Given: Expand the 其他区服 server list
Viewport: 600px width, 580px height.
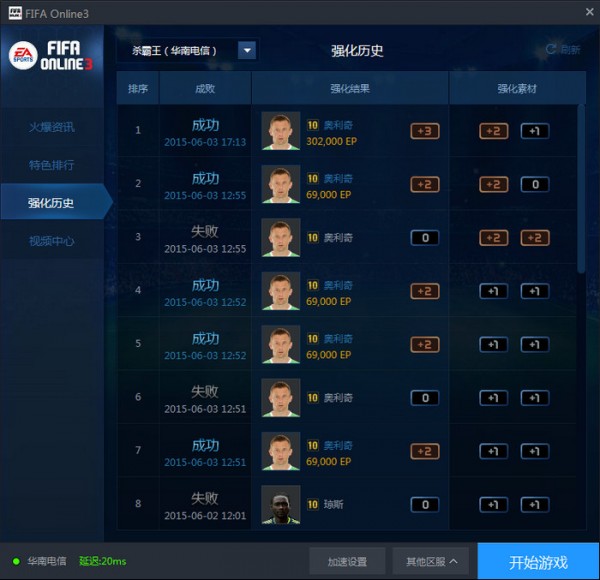Looking at the screenshot, I should [430, 561].
